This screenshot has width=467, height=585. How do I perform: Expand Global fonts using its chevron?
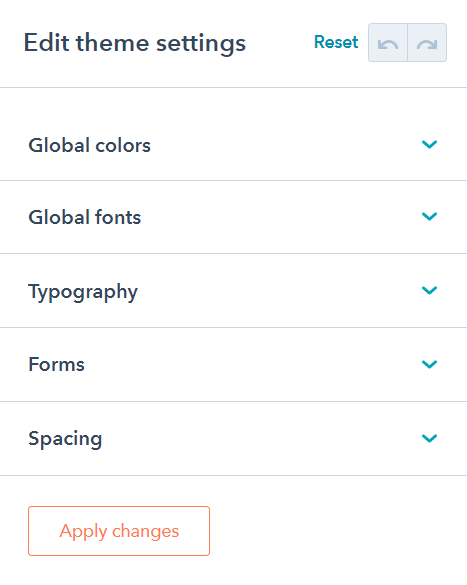pos(429,216)
